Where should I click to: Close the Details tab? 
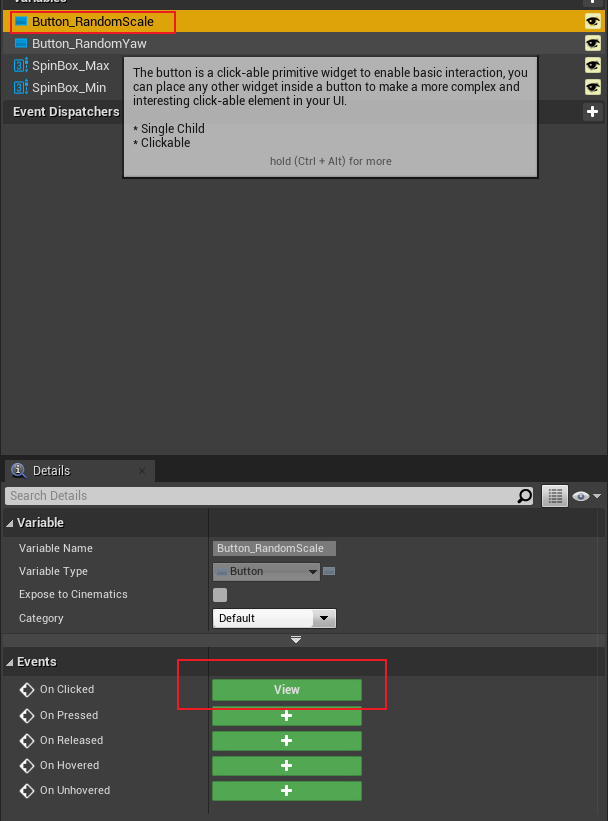pyautogui.click(x=142, y=471)
